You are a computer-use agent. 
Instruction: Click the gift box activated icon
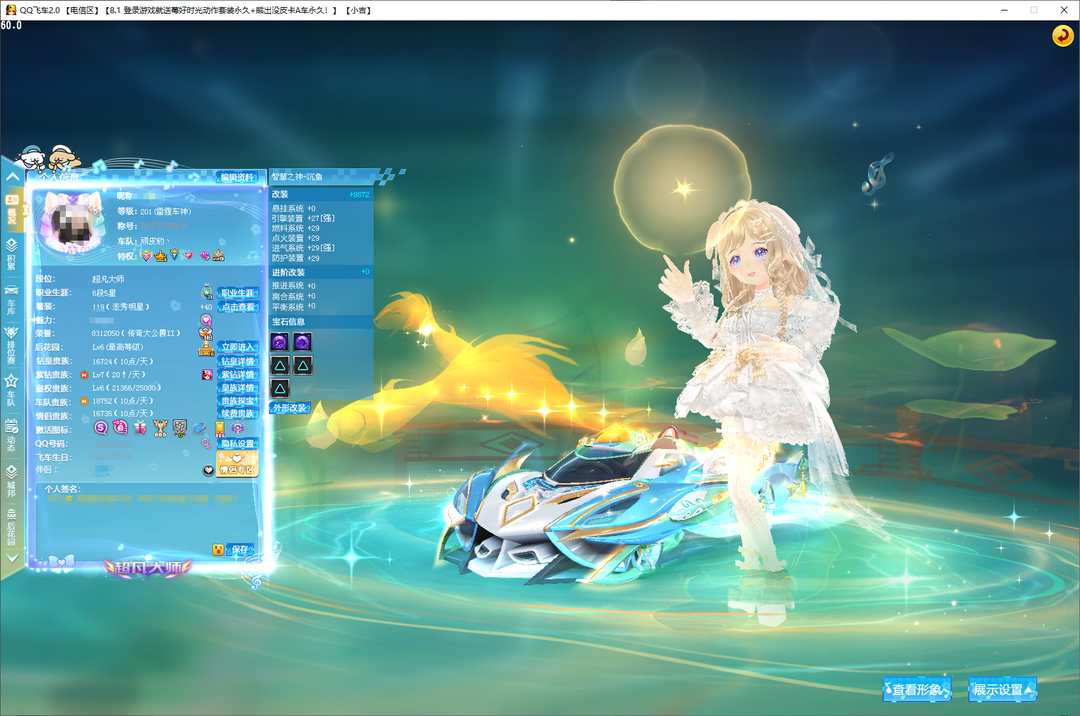click(x=141, y=428)
